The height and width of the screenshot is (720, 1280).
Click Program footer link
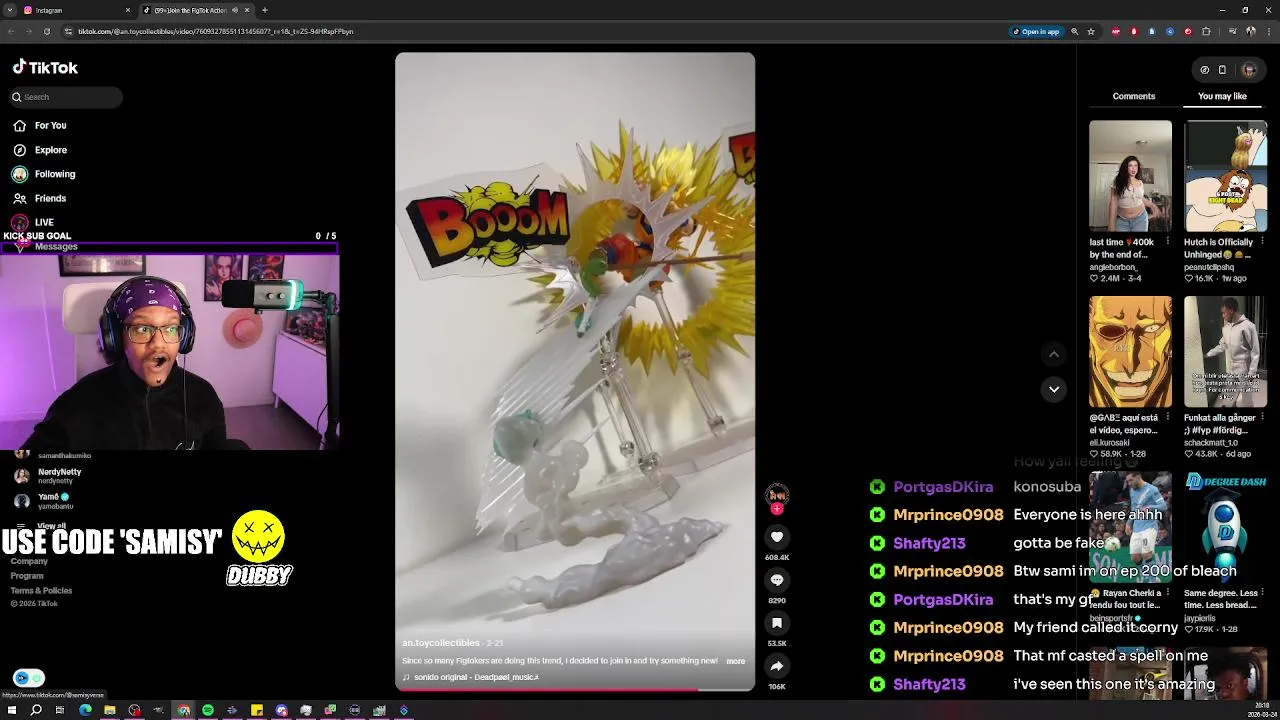(27, 576)
